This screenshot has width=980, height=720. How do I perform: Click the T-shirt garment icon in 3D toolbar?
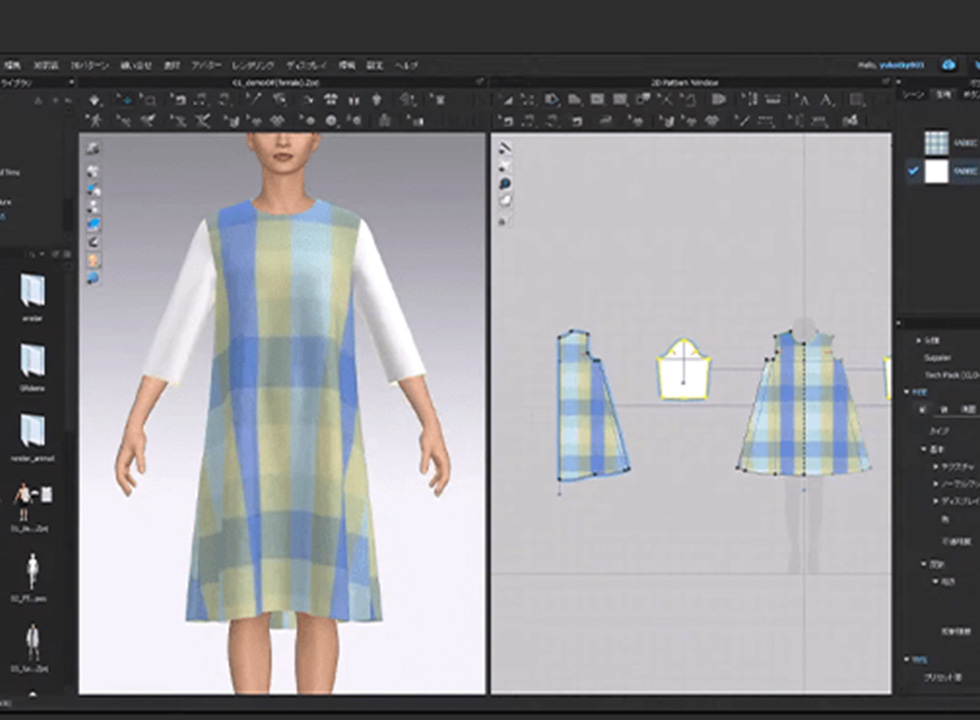[330, 100]
